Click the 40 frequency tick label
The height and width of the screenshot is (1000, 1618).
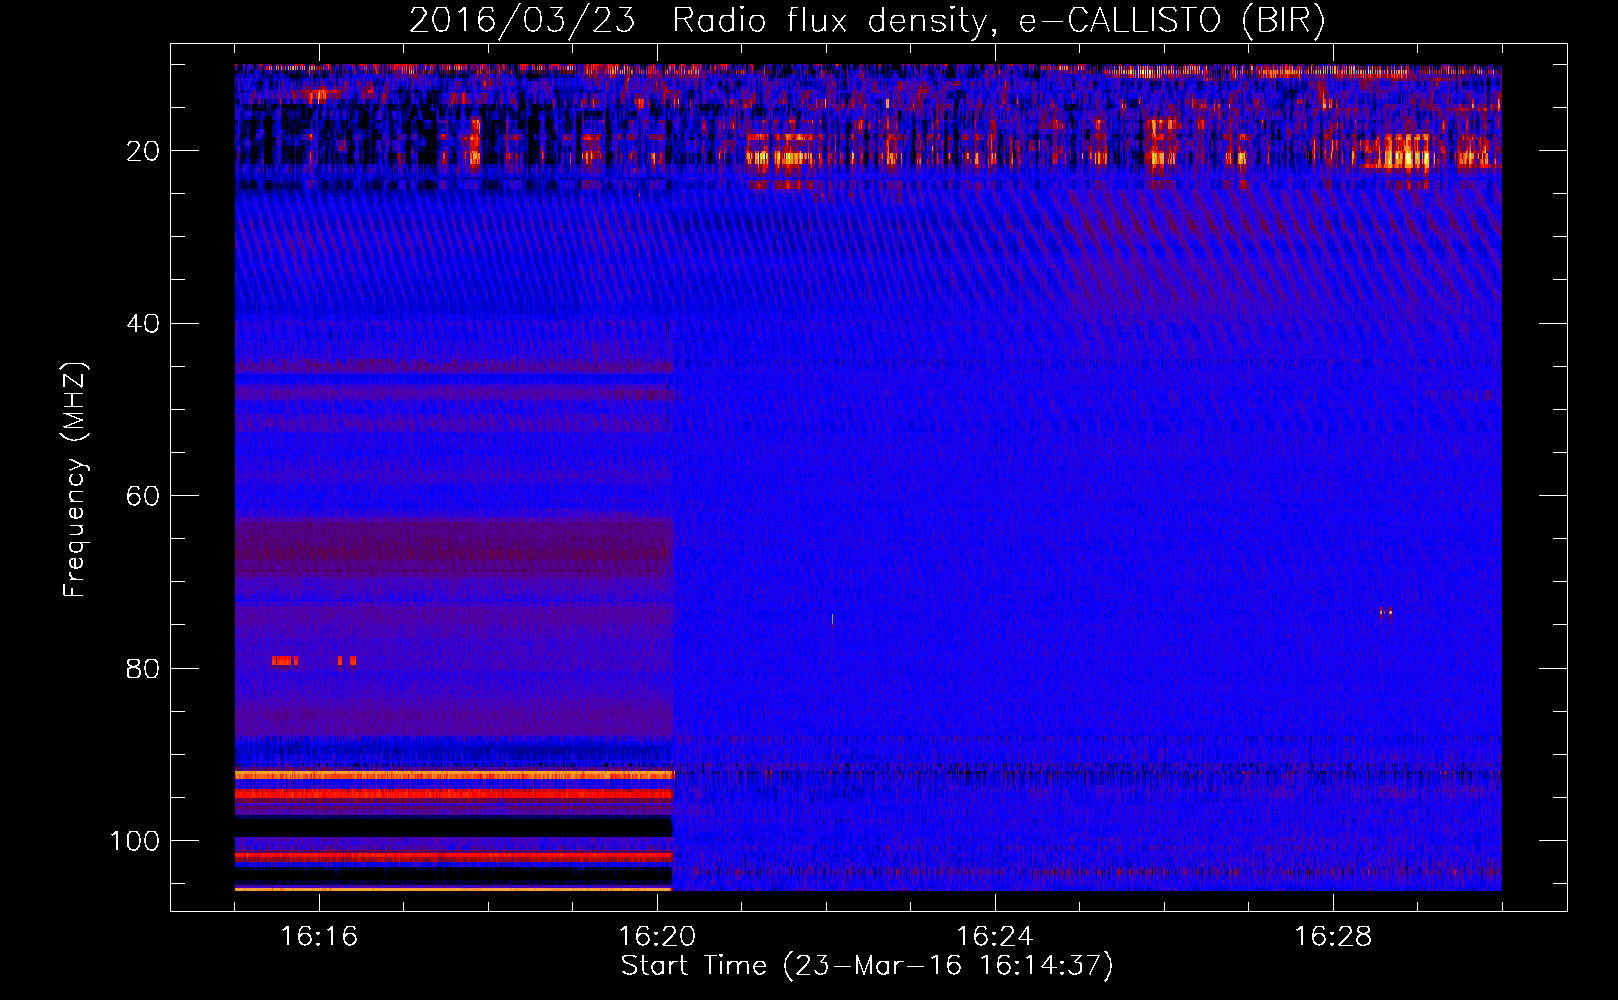click(x=143, y=324)
